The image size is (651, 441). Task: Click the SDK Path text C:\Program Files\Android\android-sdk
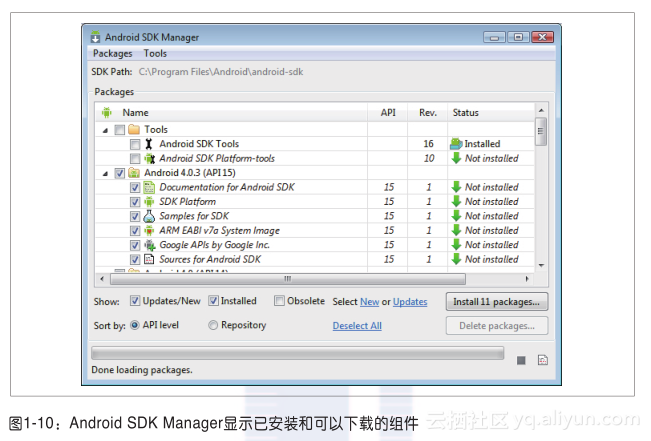(x=221, y=72)
